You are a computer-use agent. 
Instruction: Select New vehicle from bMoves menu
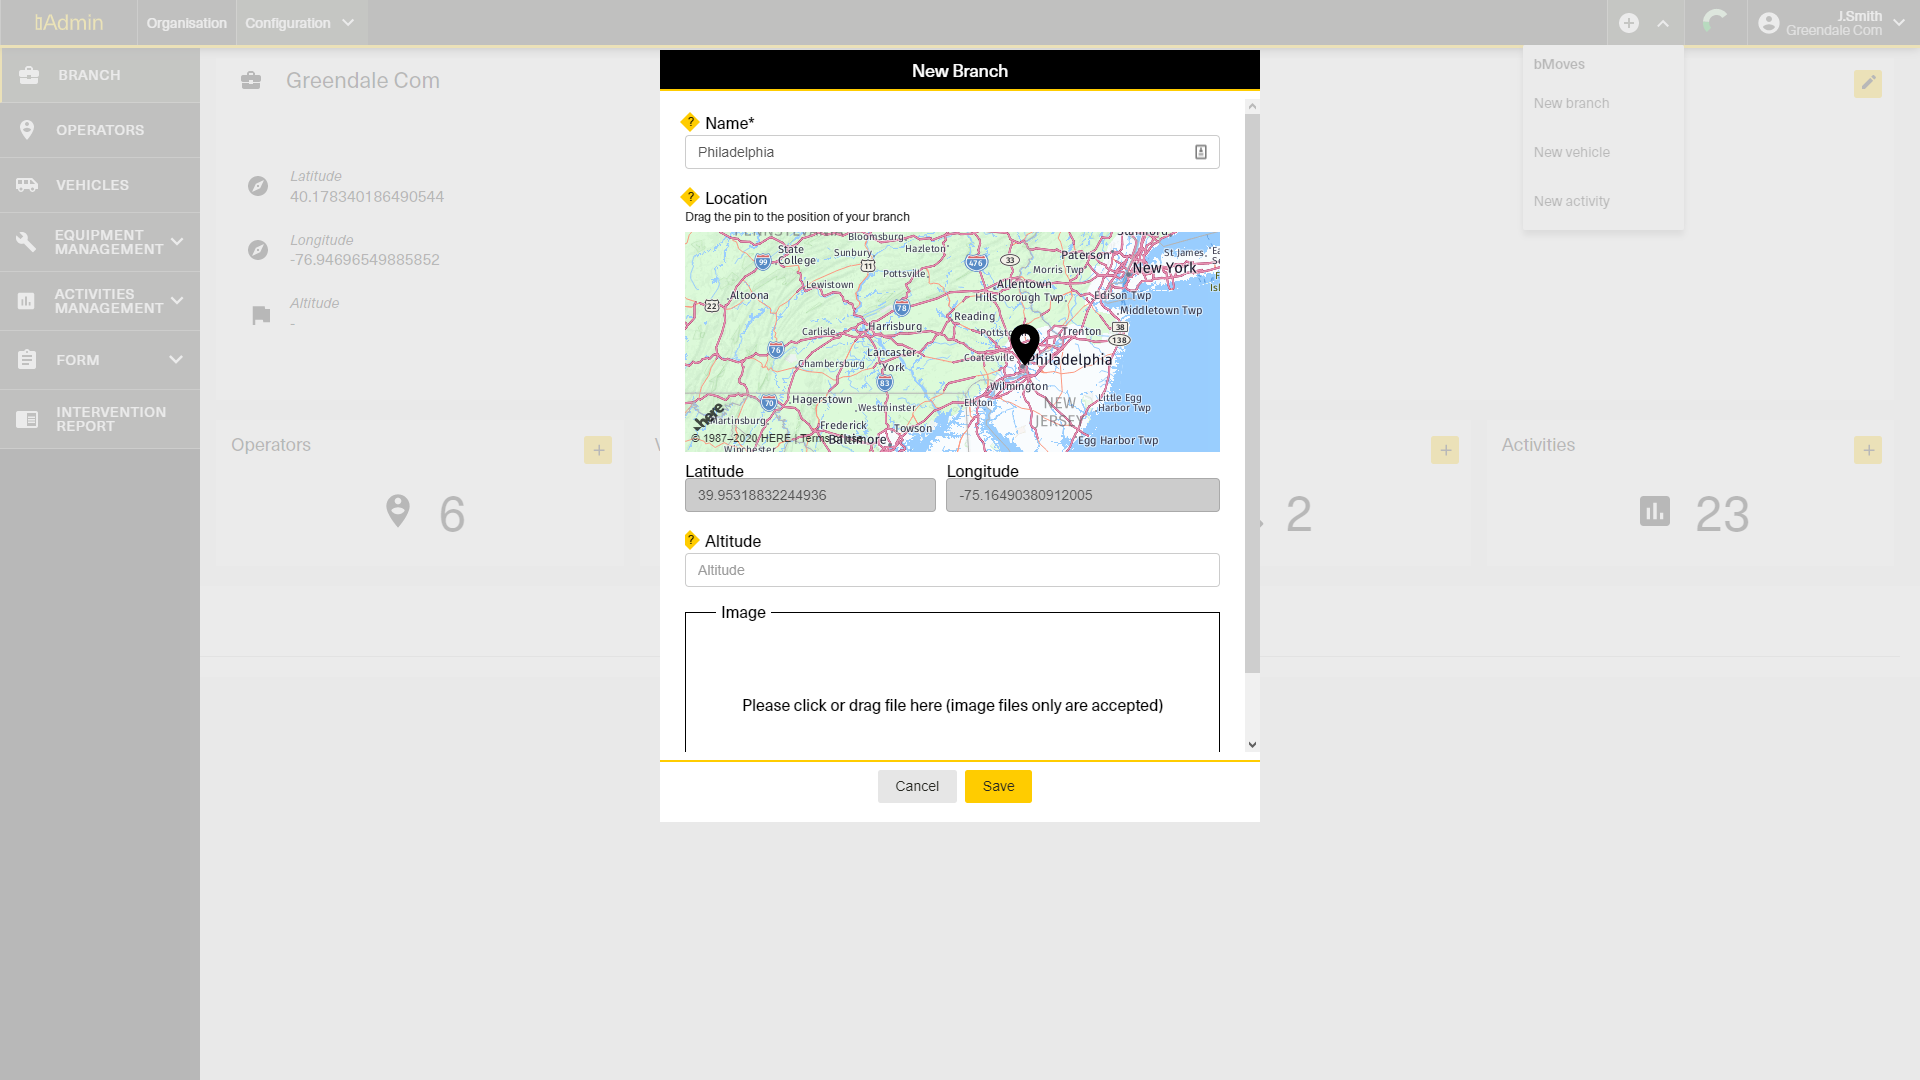click(x=1571, y=152)
